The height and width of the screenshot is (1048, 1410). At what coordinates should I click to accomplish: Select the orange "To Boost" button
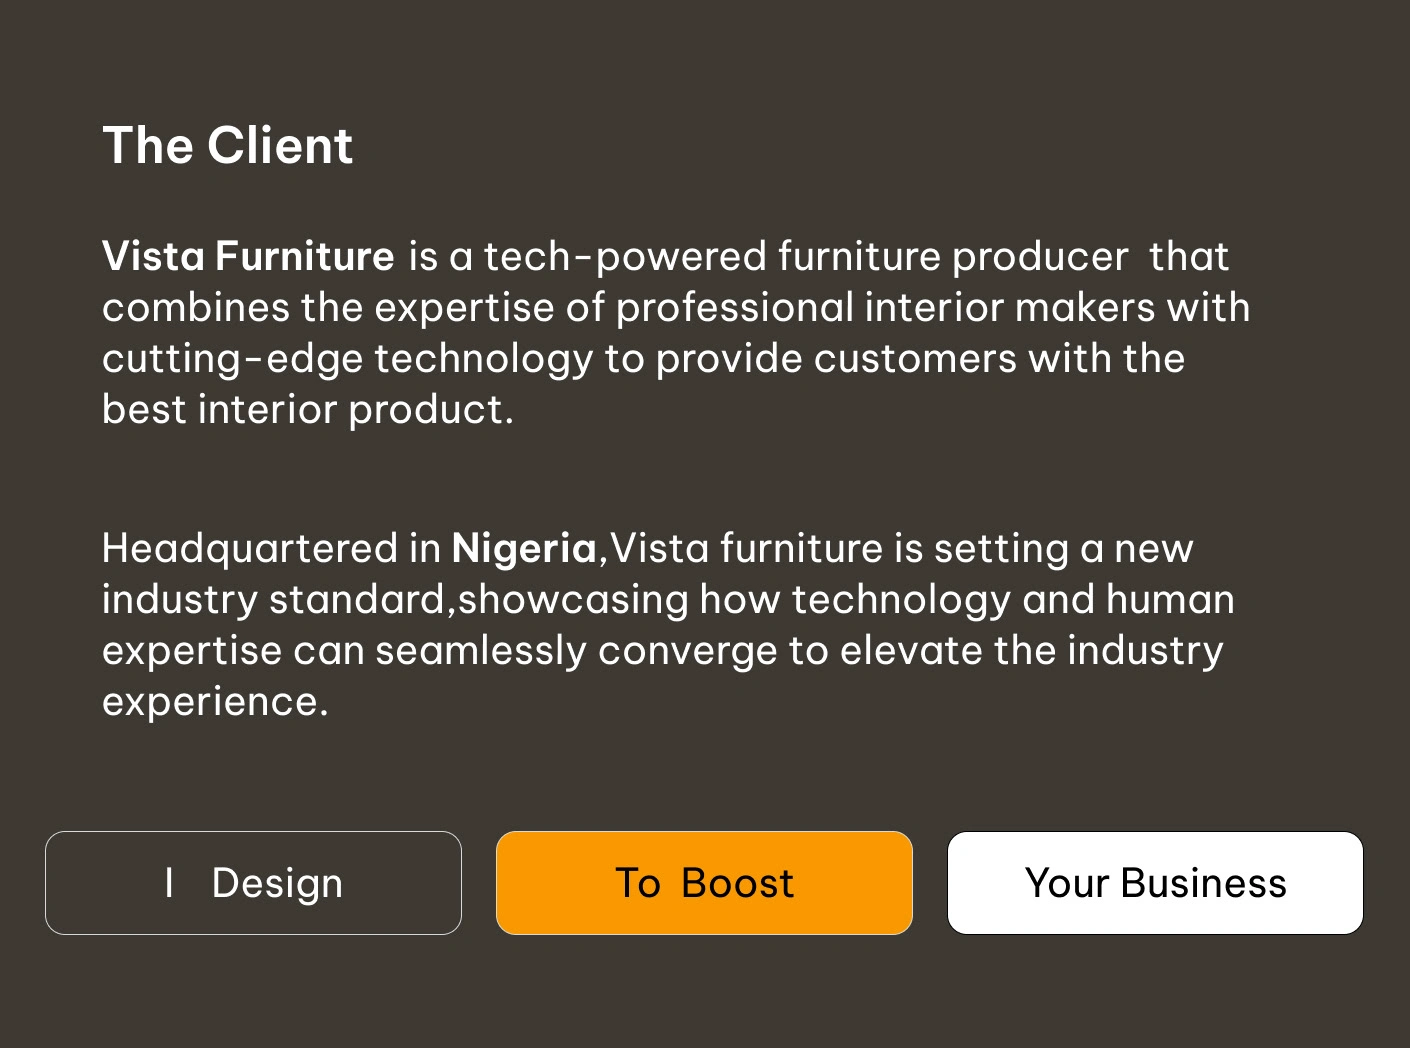coord(704,883)
